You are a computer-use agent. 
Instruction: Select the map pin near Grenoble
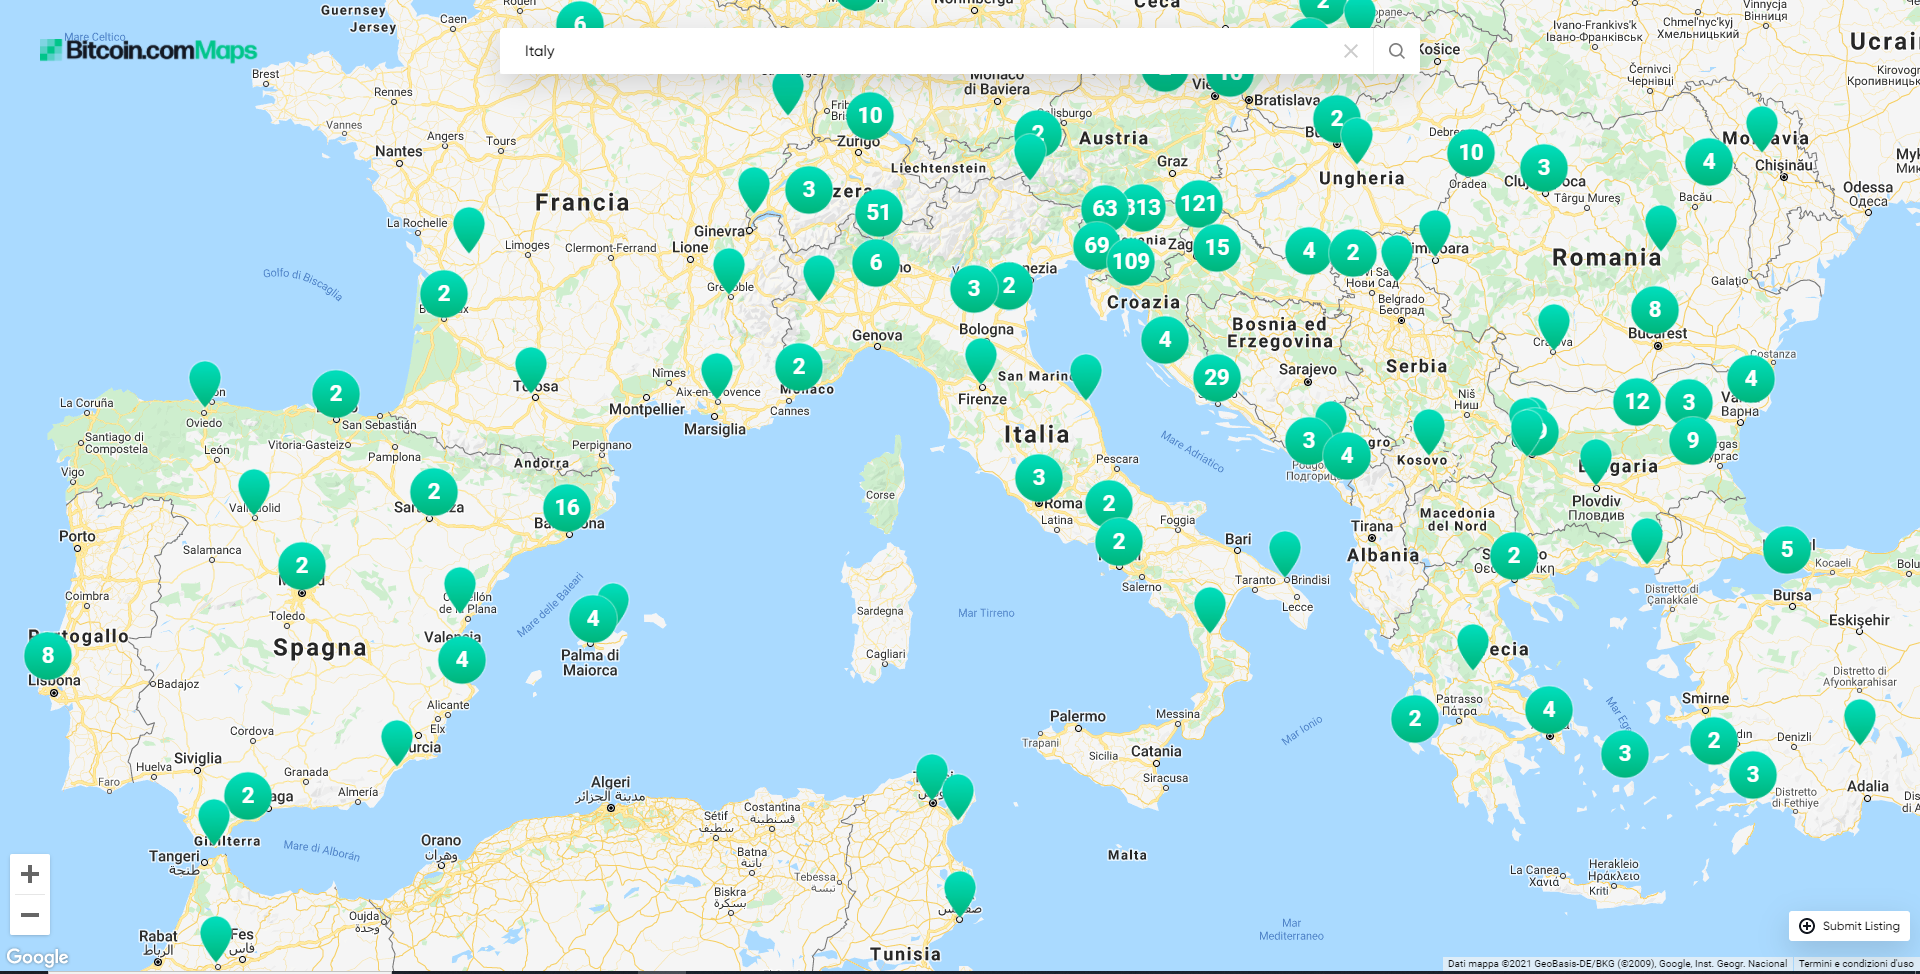coord(729,269)
